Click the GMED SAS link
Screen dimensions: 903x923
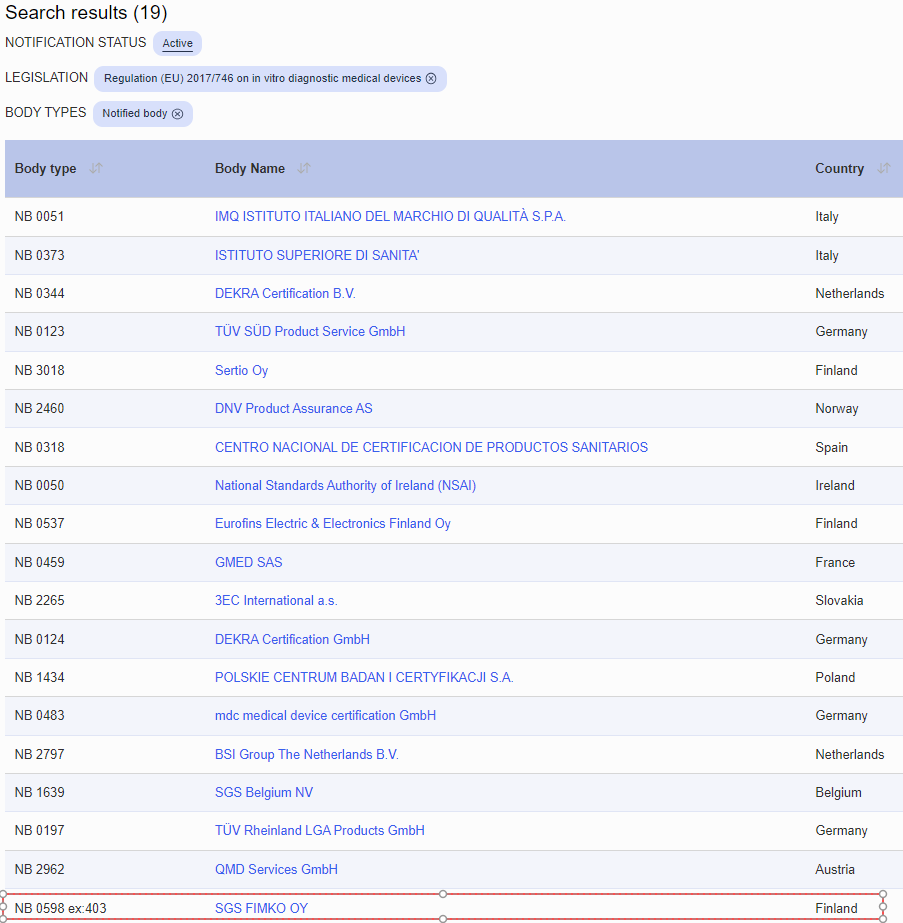pyautogui.click(x=248, y=563)
